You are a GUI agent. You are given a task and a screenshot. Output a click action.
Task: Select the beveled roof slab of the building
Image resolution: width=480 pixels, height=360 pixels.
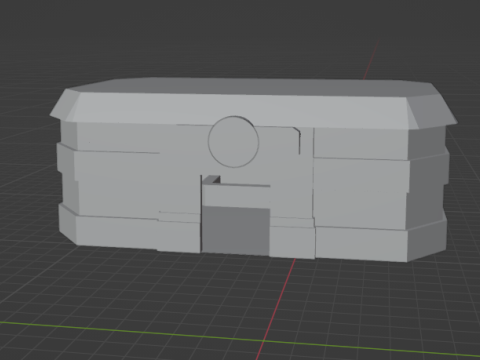click(x=253, y=103)
